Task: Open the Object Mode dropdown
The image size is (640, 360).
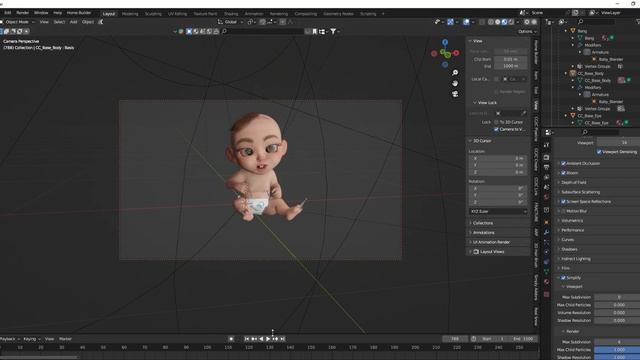Action: (18, 22)
